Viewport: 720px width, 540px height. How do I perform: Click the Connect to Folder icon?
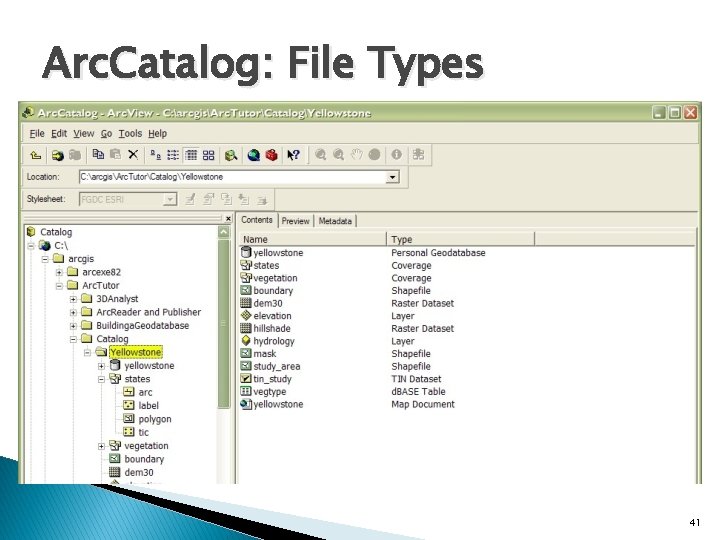pyautogui.click(x=57, y=155)
